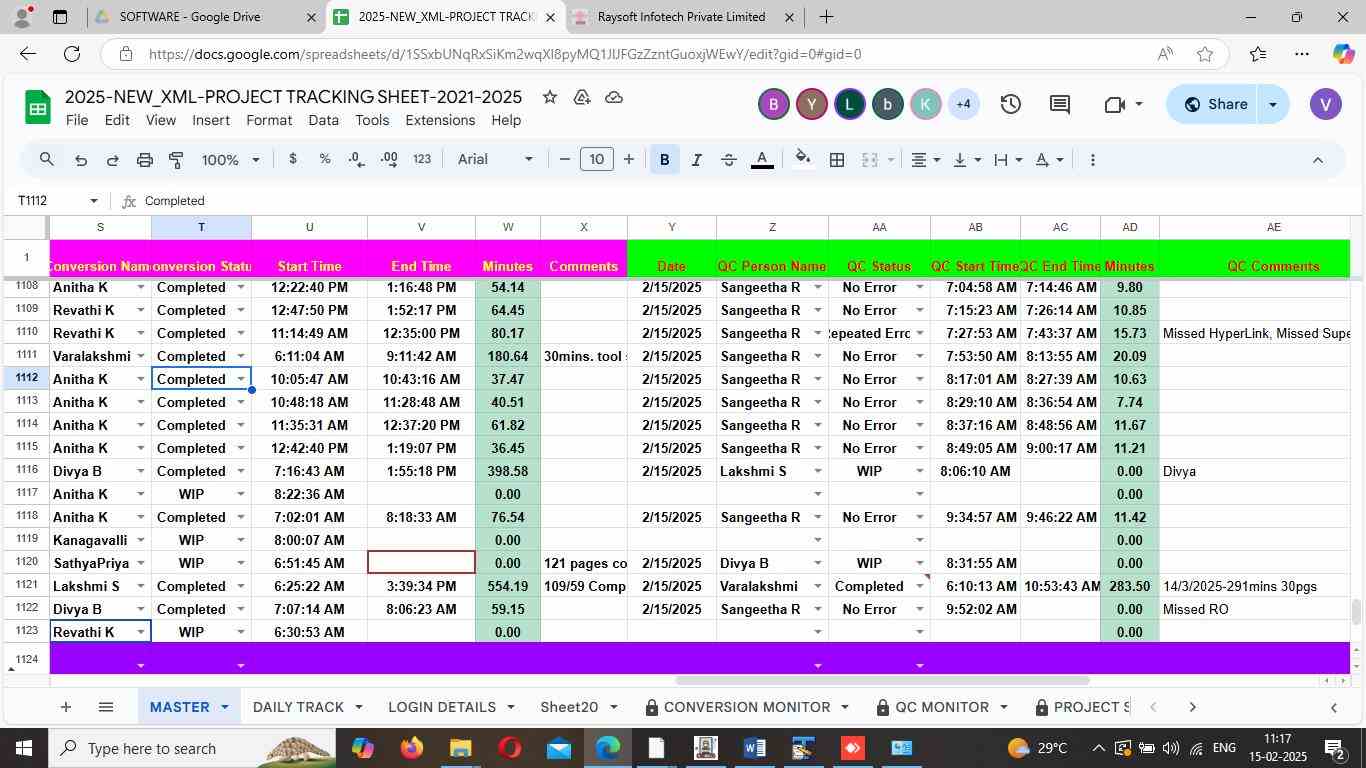Screen dimensions: 1366x768
Task: Click the search menus magnifier icon
Action: [x=47, y=160]
